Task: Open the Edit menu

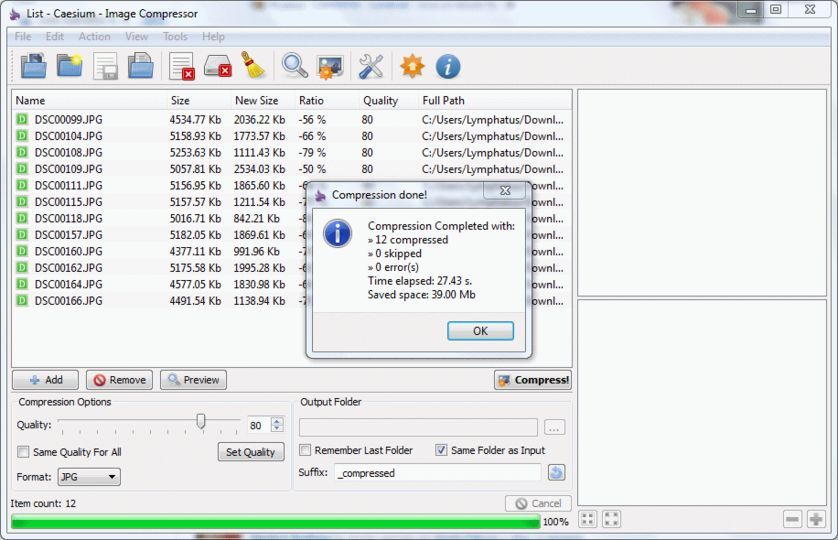Action: (x=55, y=36)
